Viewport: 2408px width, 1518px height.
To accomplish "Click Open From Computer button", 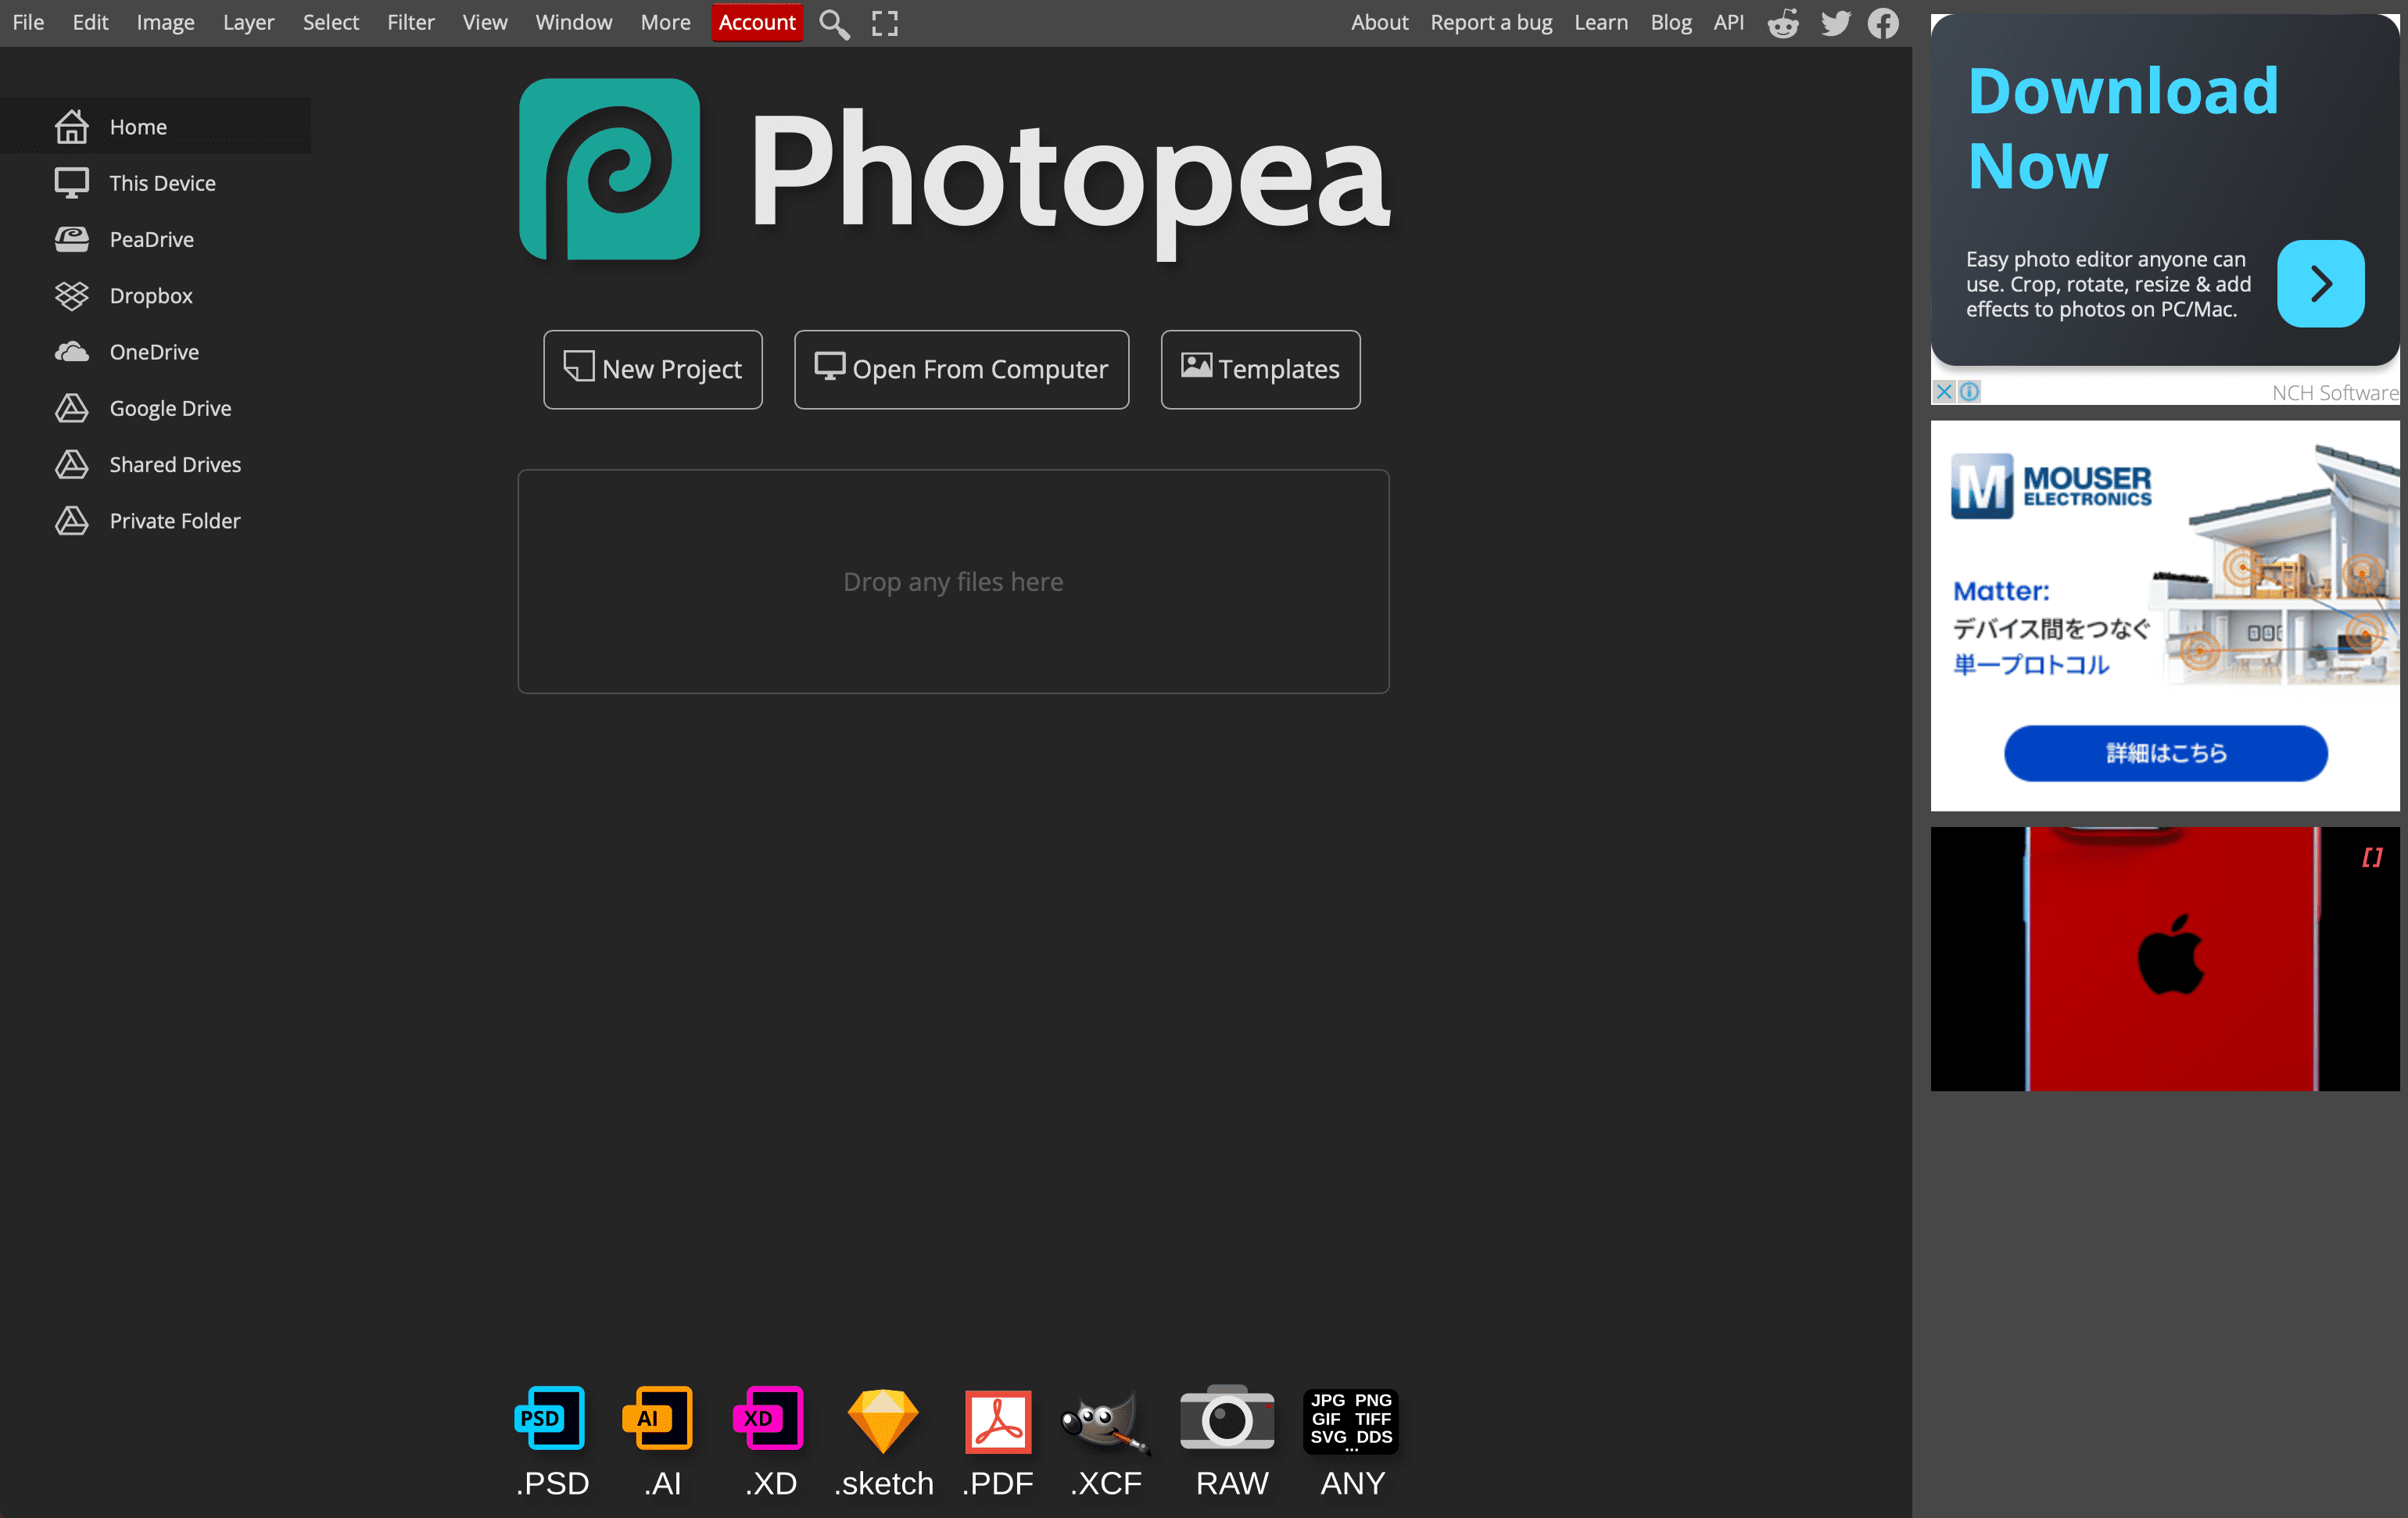I will click(962, 369).
